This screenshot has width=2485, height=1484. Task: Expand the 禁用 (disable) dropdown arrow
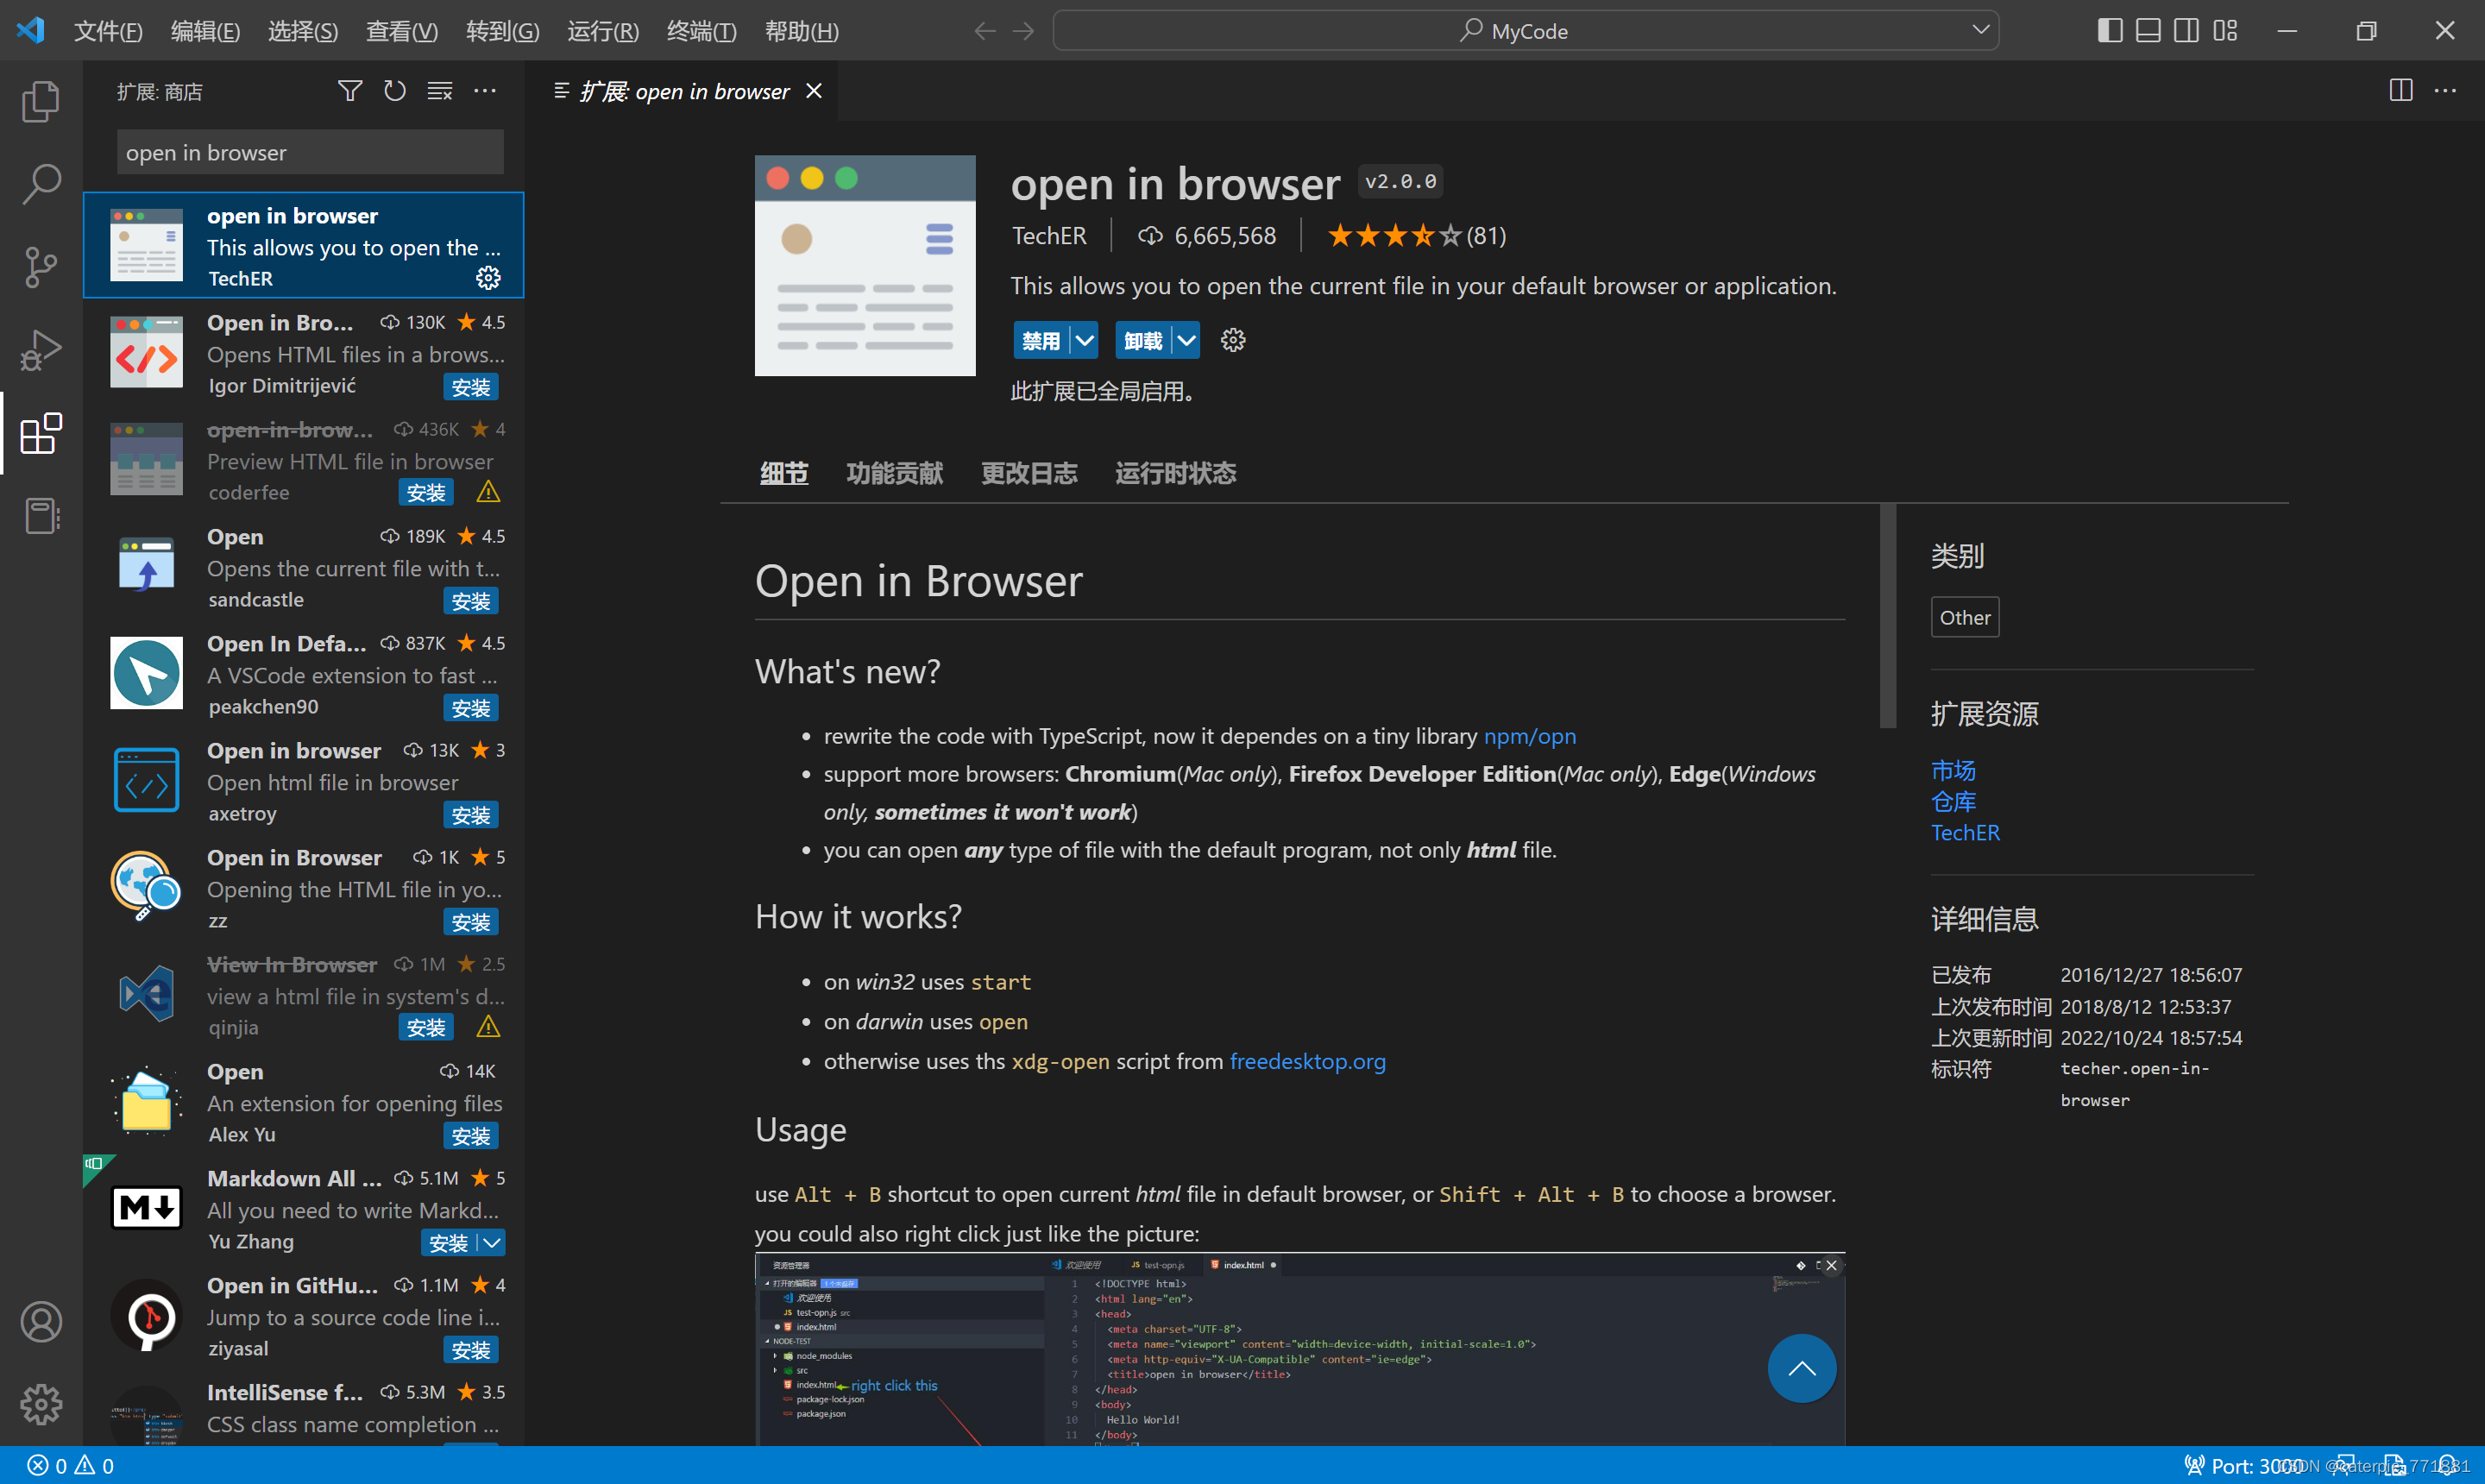point(1084,340)
